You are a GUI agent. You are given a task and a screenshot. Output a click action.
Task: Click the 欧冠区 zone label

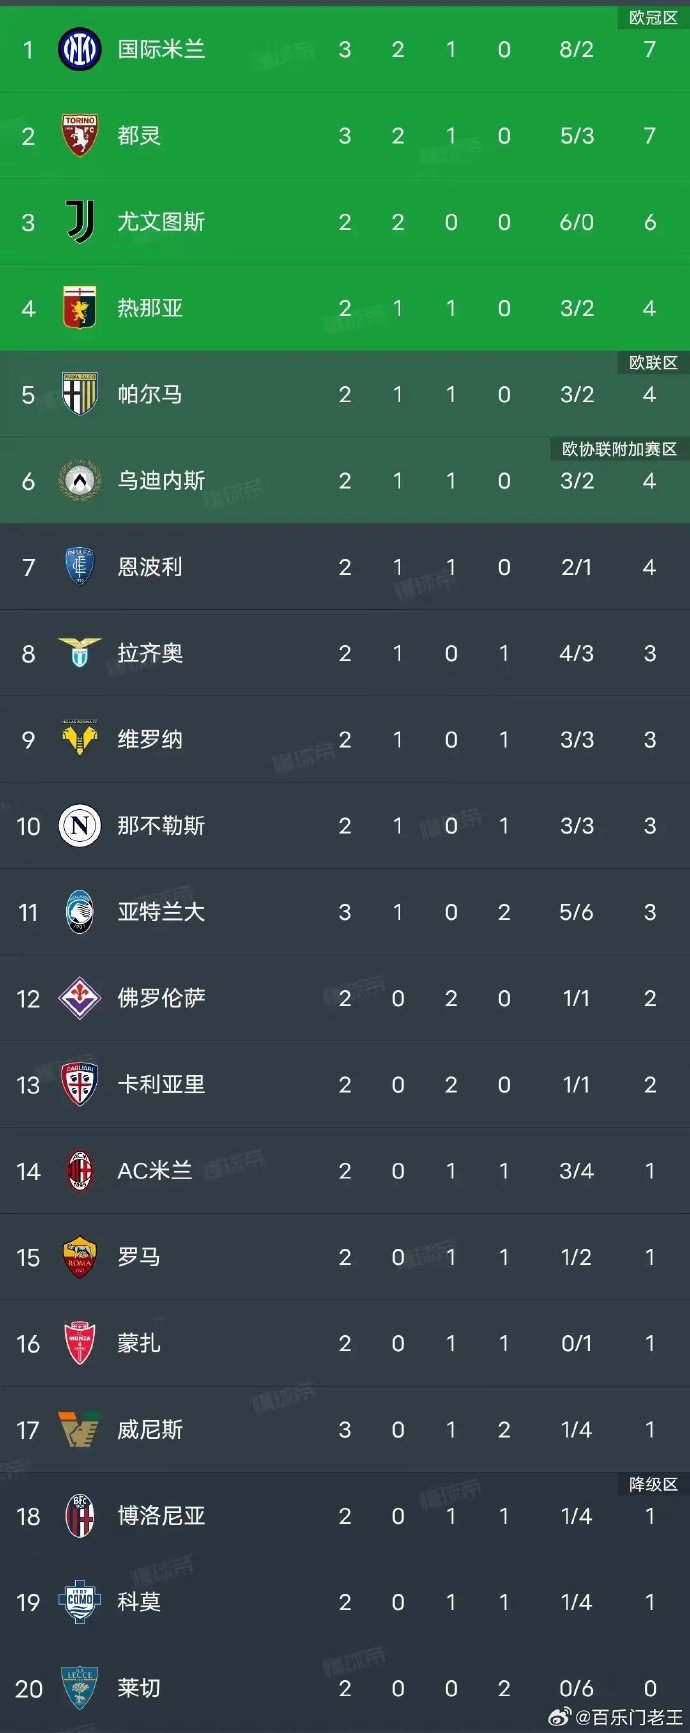pos(653,18)
